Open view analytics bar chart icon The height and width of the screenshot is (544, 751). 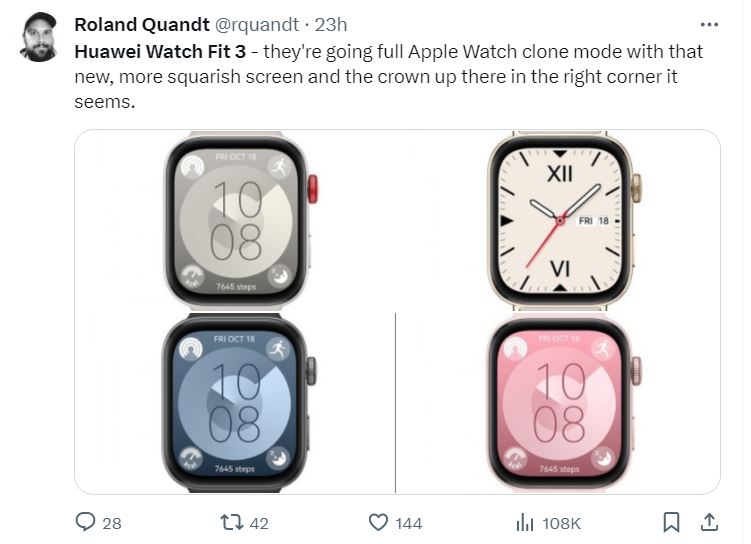pyautogui.click(x=524, y=522)
